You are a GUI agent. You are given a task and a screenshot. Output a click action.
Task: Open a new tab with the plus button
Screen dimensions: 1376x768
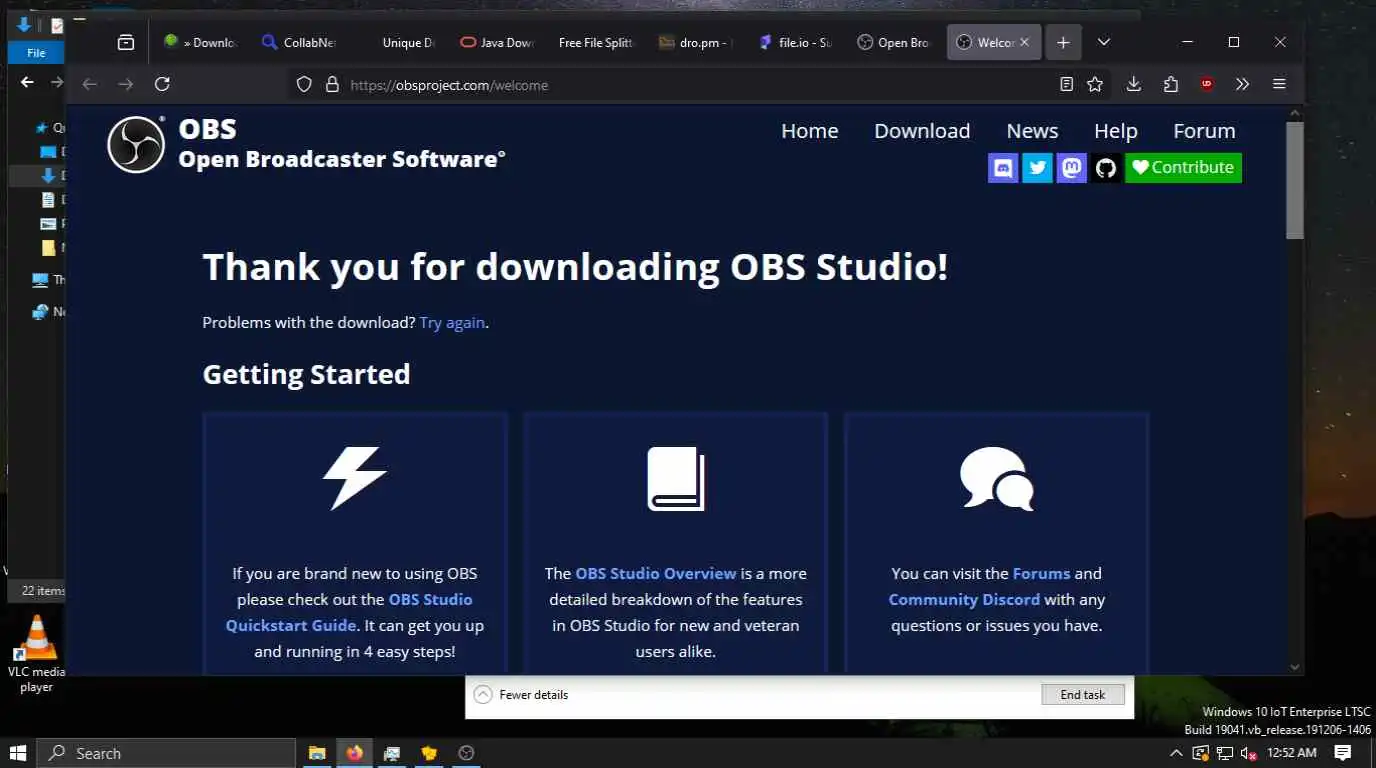coord(1063,42)
